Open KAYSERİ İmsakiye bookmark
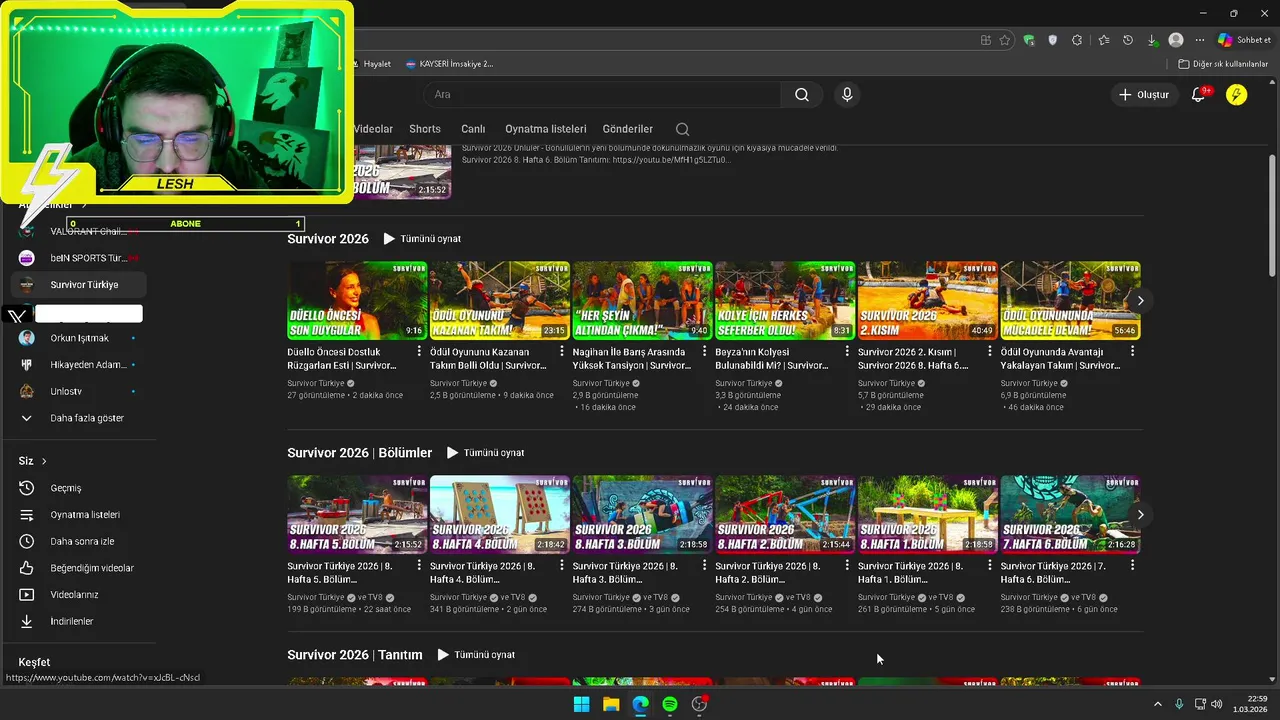This screenshot has width=1280, height=720. coord(450,64)
